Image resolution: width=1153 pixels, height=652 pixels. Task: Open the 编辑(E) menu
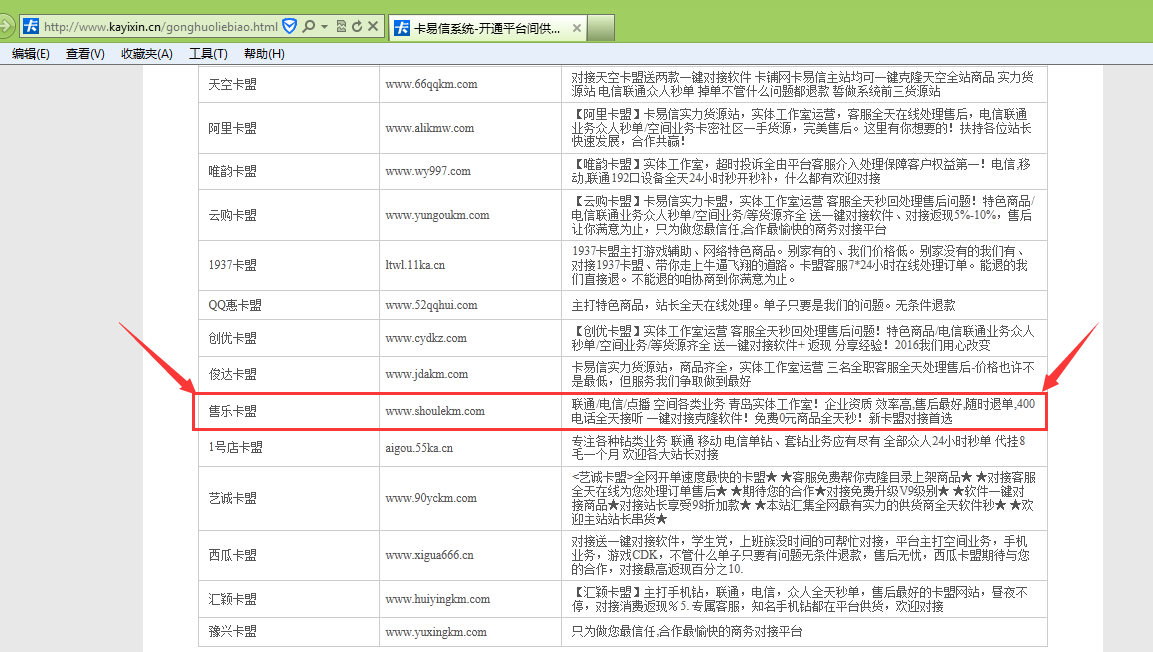pyautogui.click(x=31, y=54)
